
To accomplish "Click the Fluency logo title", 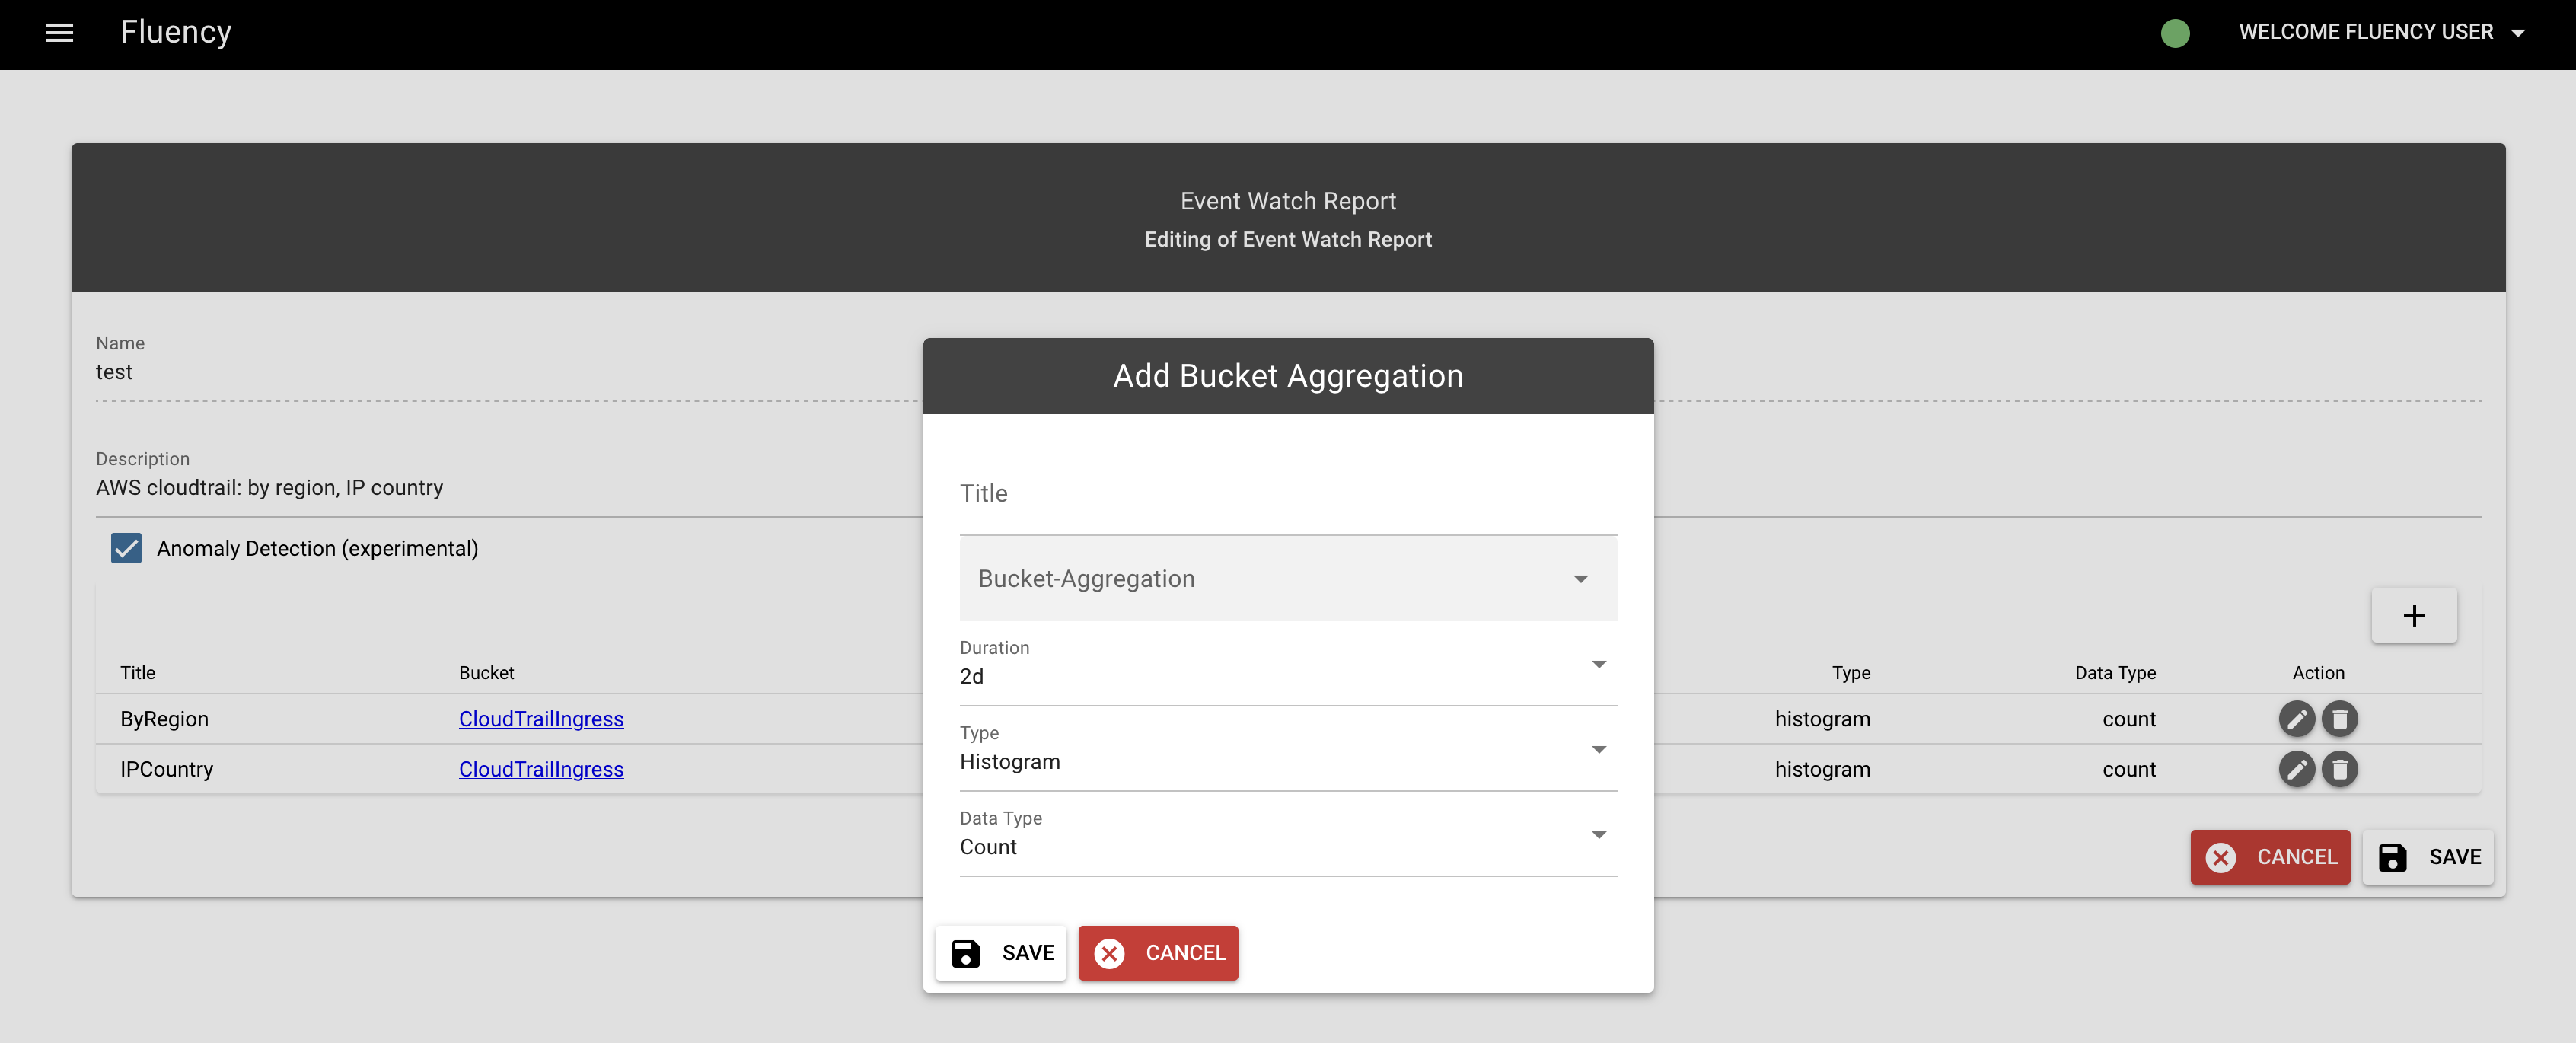I will pyautogui.click(x=176, y=32).
